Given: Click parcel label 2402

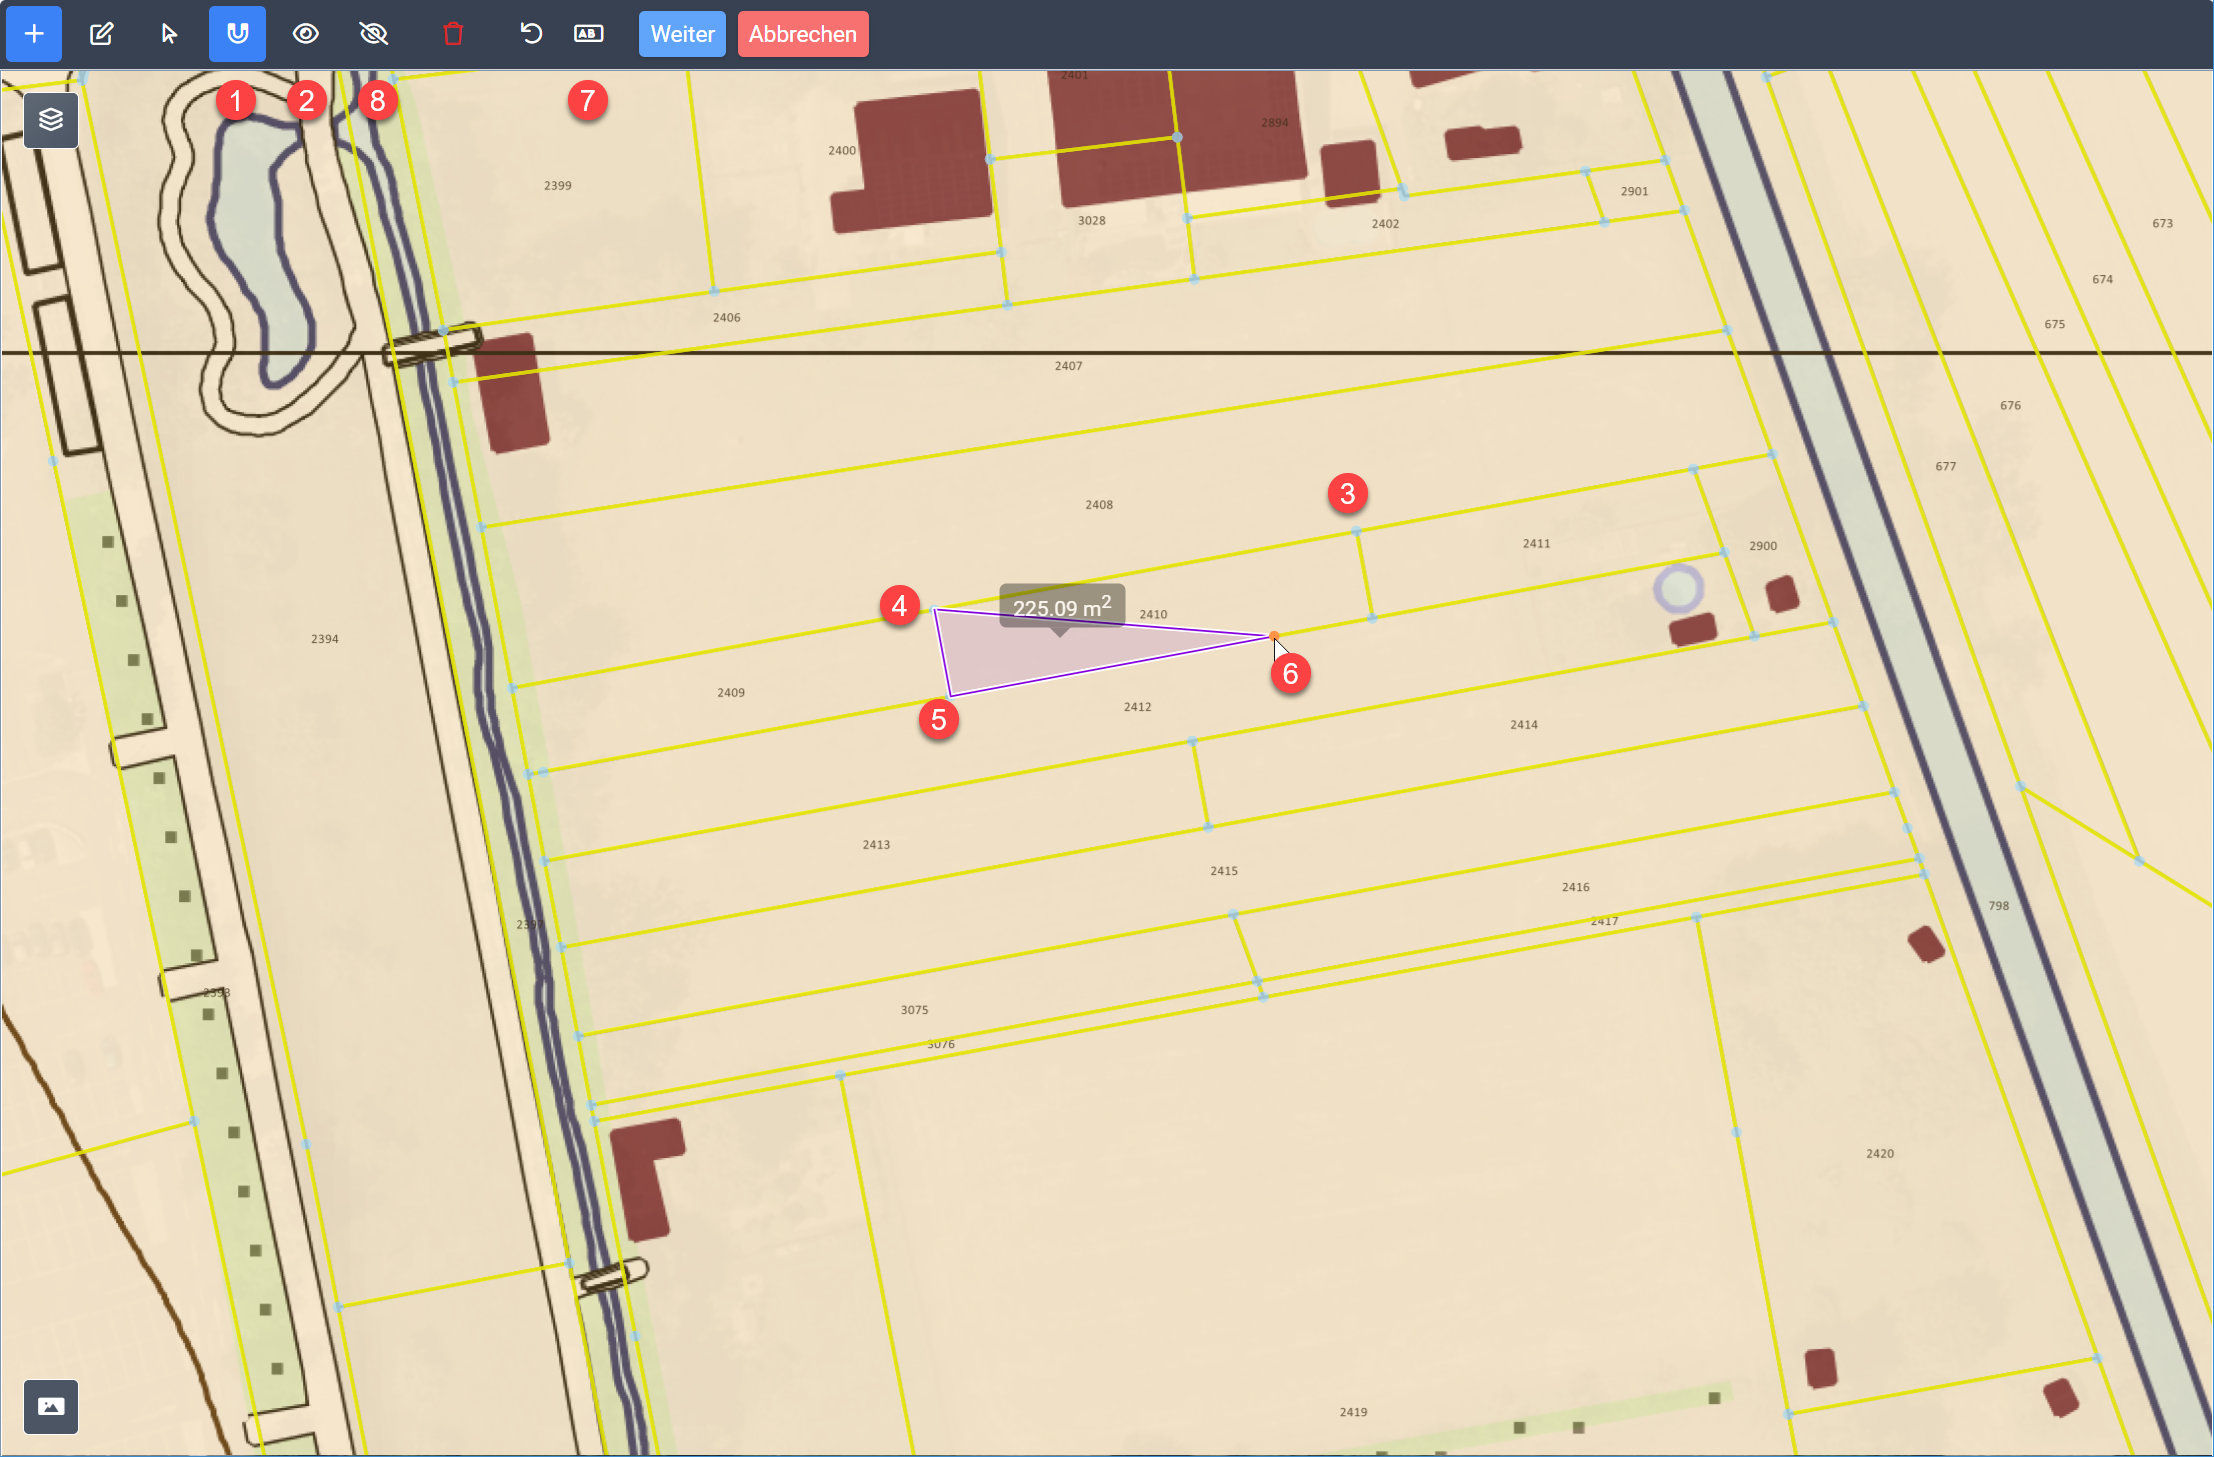Looking at the screenshot, I should pyautogui.click(x=1385, y=224).
